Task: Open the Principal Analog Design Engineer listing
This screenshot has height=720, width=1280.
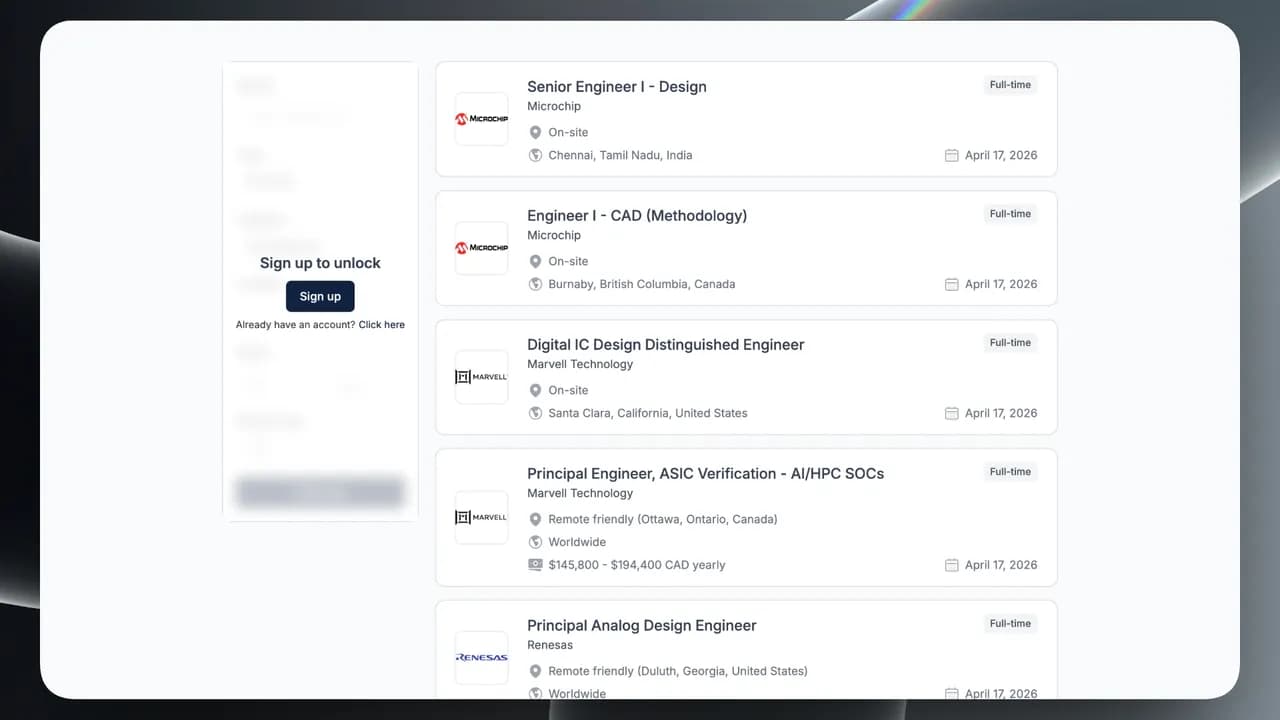Action: (x=642, y=626)
